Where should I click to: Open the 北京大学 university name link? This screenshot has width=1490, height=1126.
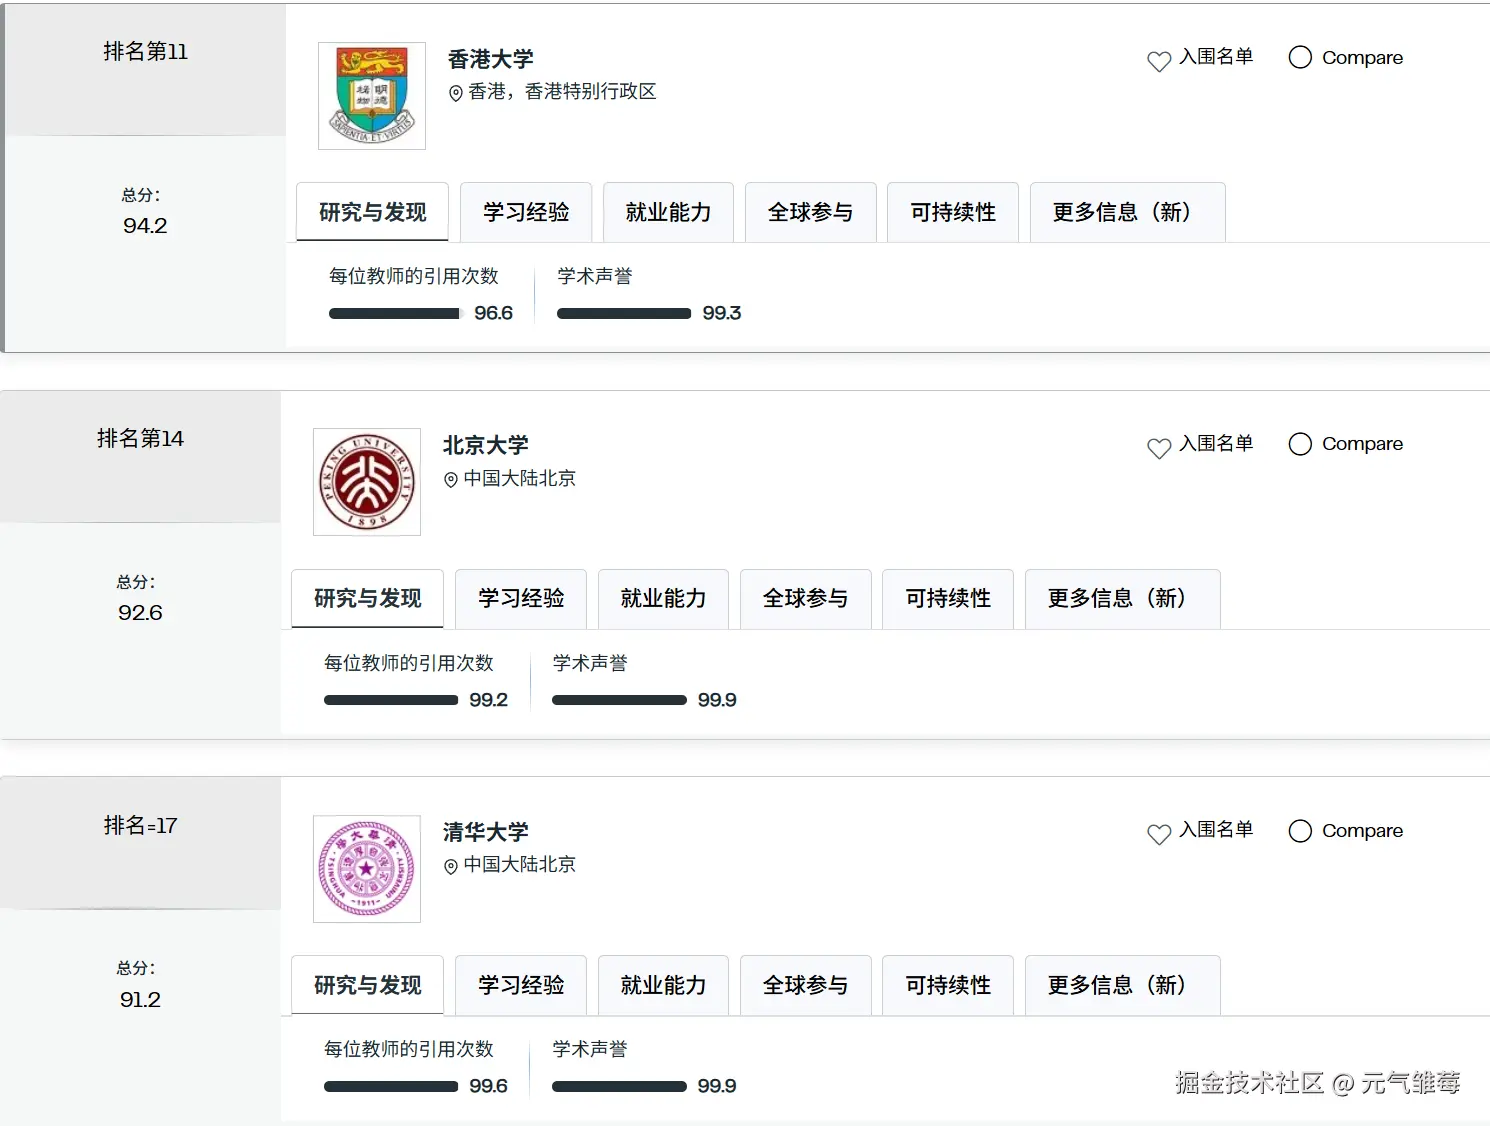(x=486, y=445)
